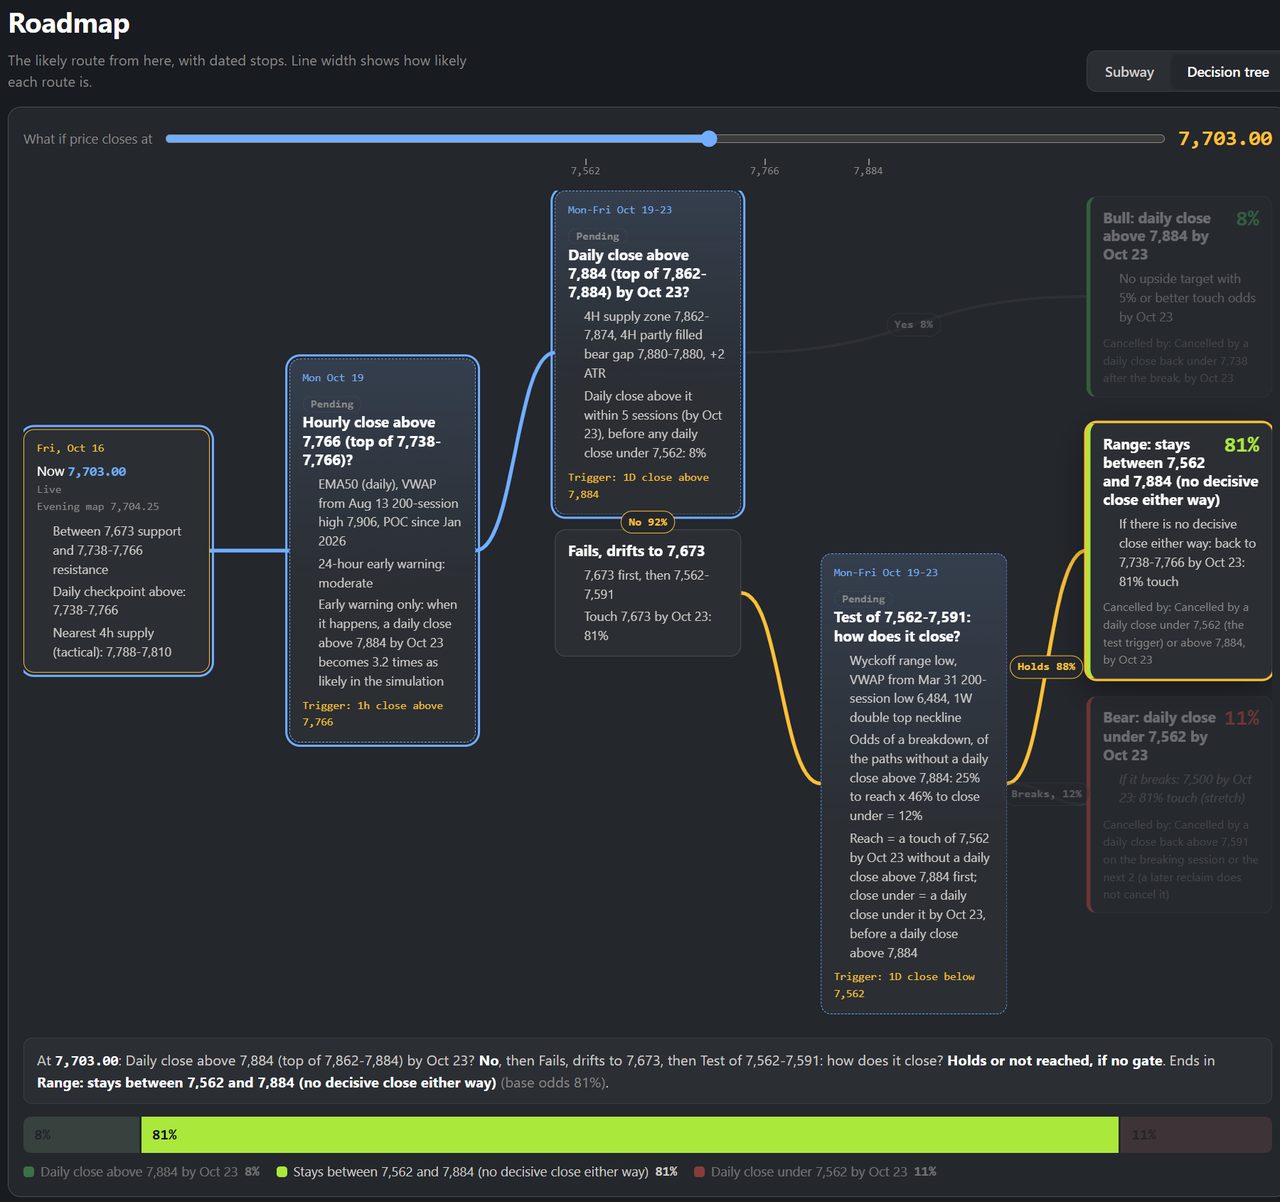
Task: Click the Mon Oct 19 date label
Action: (333, 378)
